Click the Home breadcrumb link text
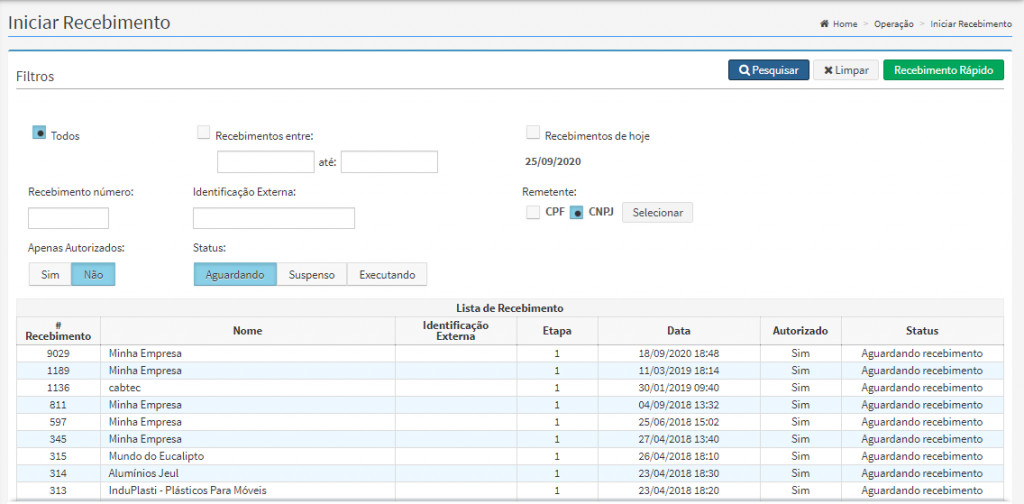1024x504 pixels. click(x=845, y=24)
